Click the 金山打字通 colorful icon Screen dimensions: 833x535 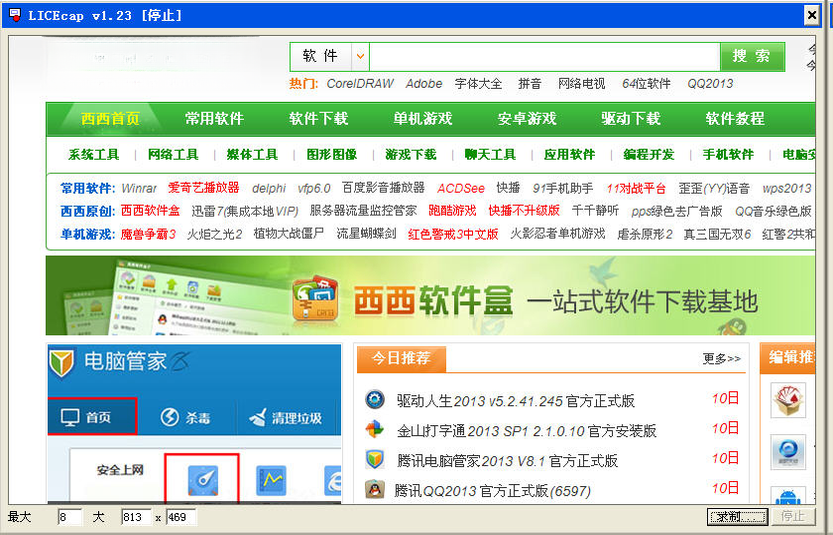(375, 429)
